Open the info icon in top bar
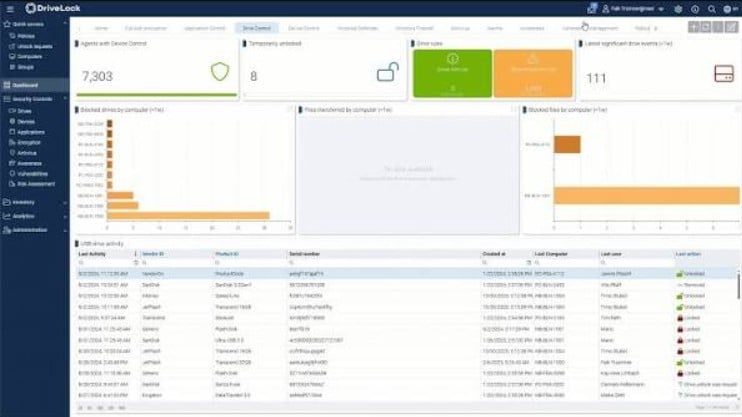 (x=695, y=9)
